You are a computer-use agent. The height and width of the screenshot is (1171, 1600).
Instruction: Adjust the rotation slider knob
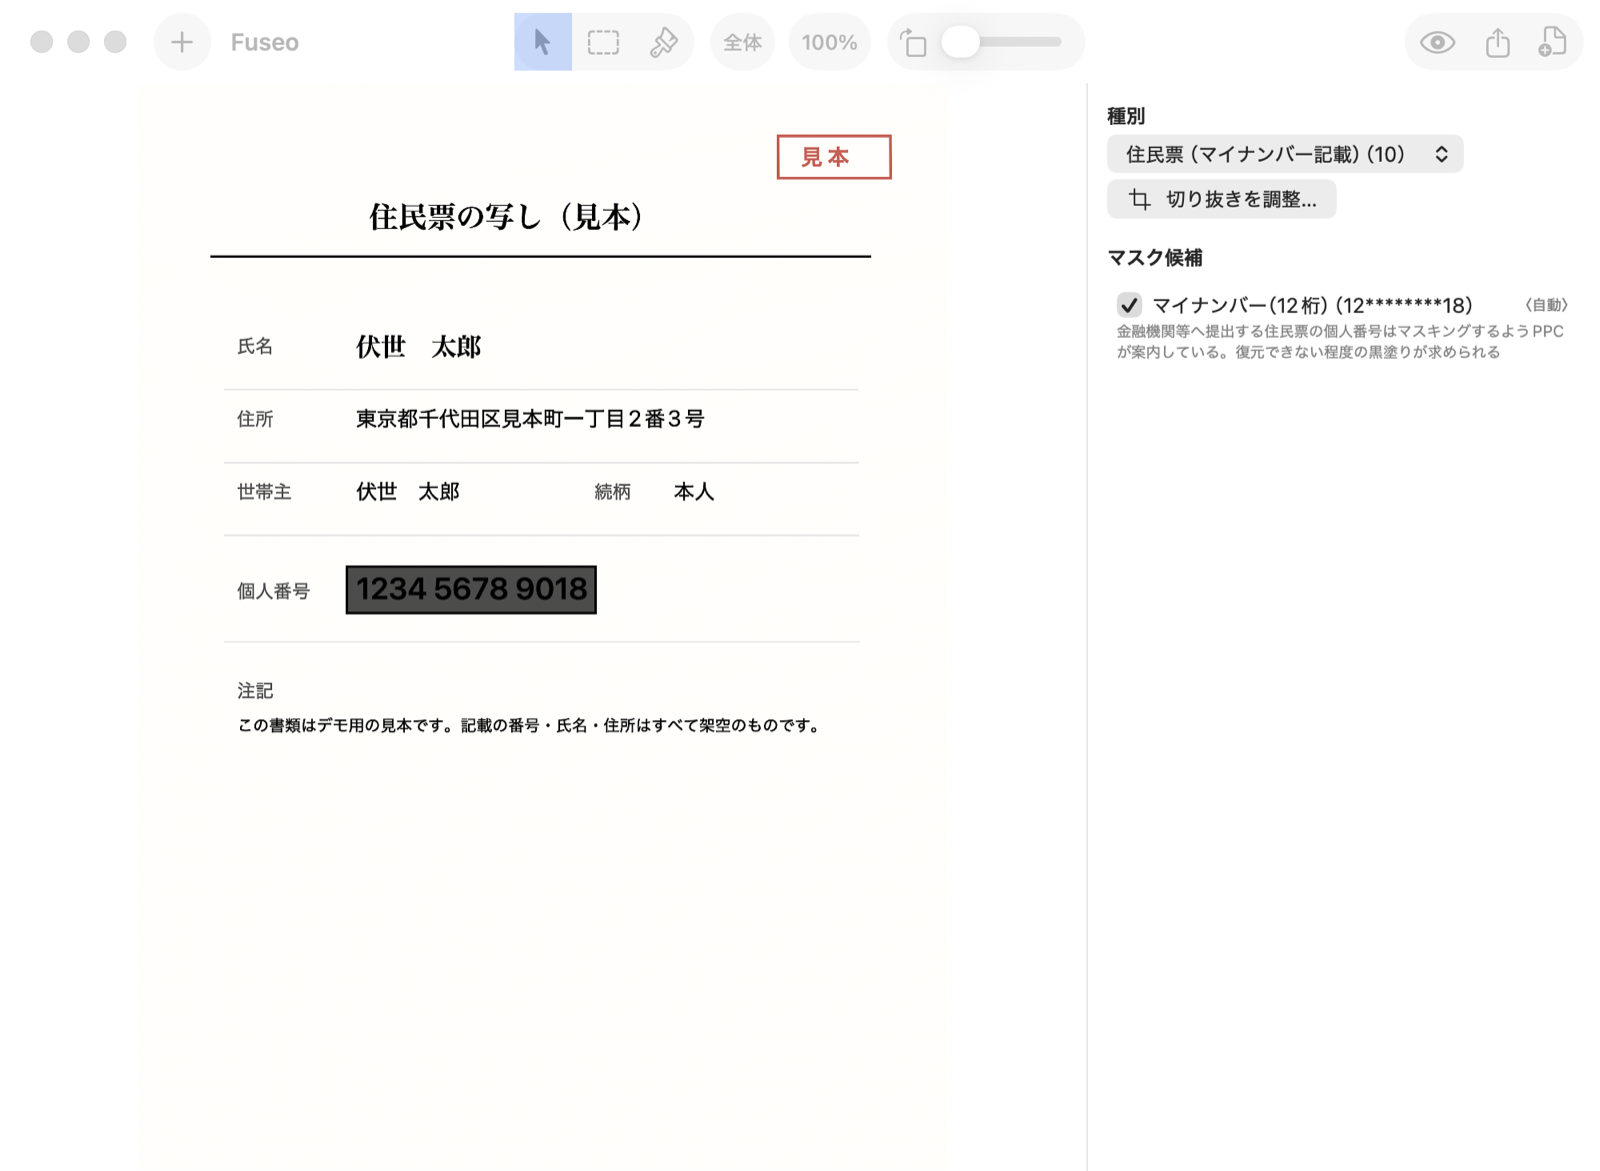pos(961,42)
